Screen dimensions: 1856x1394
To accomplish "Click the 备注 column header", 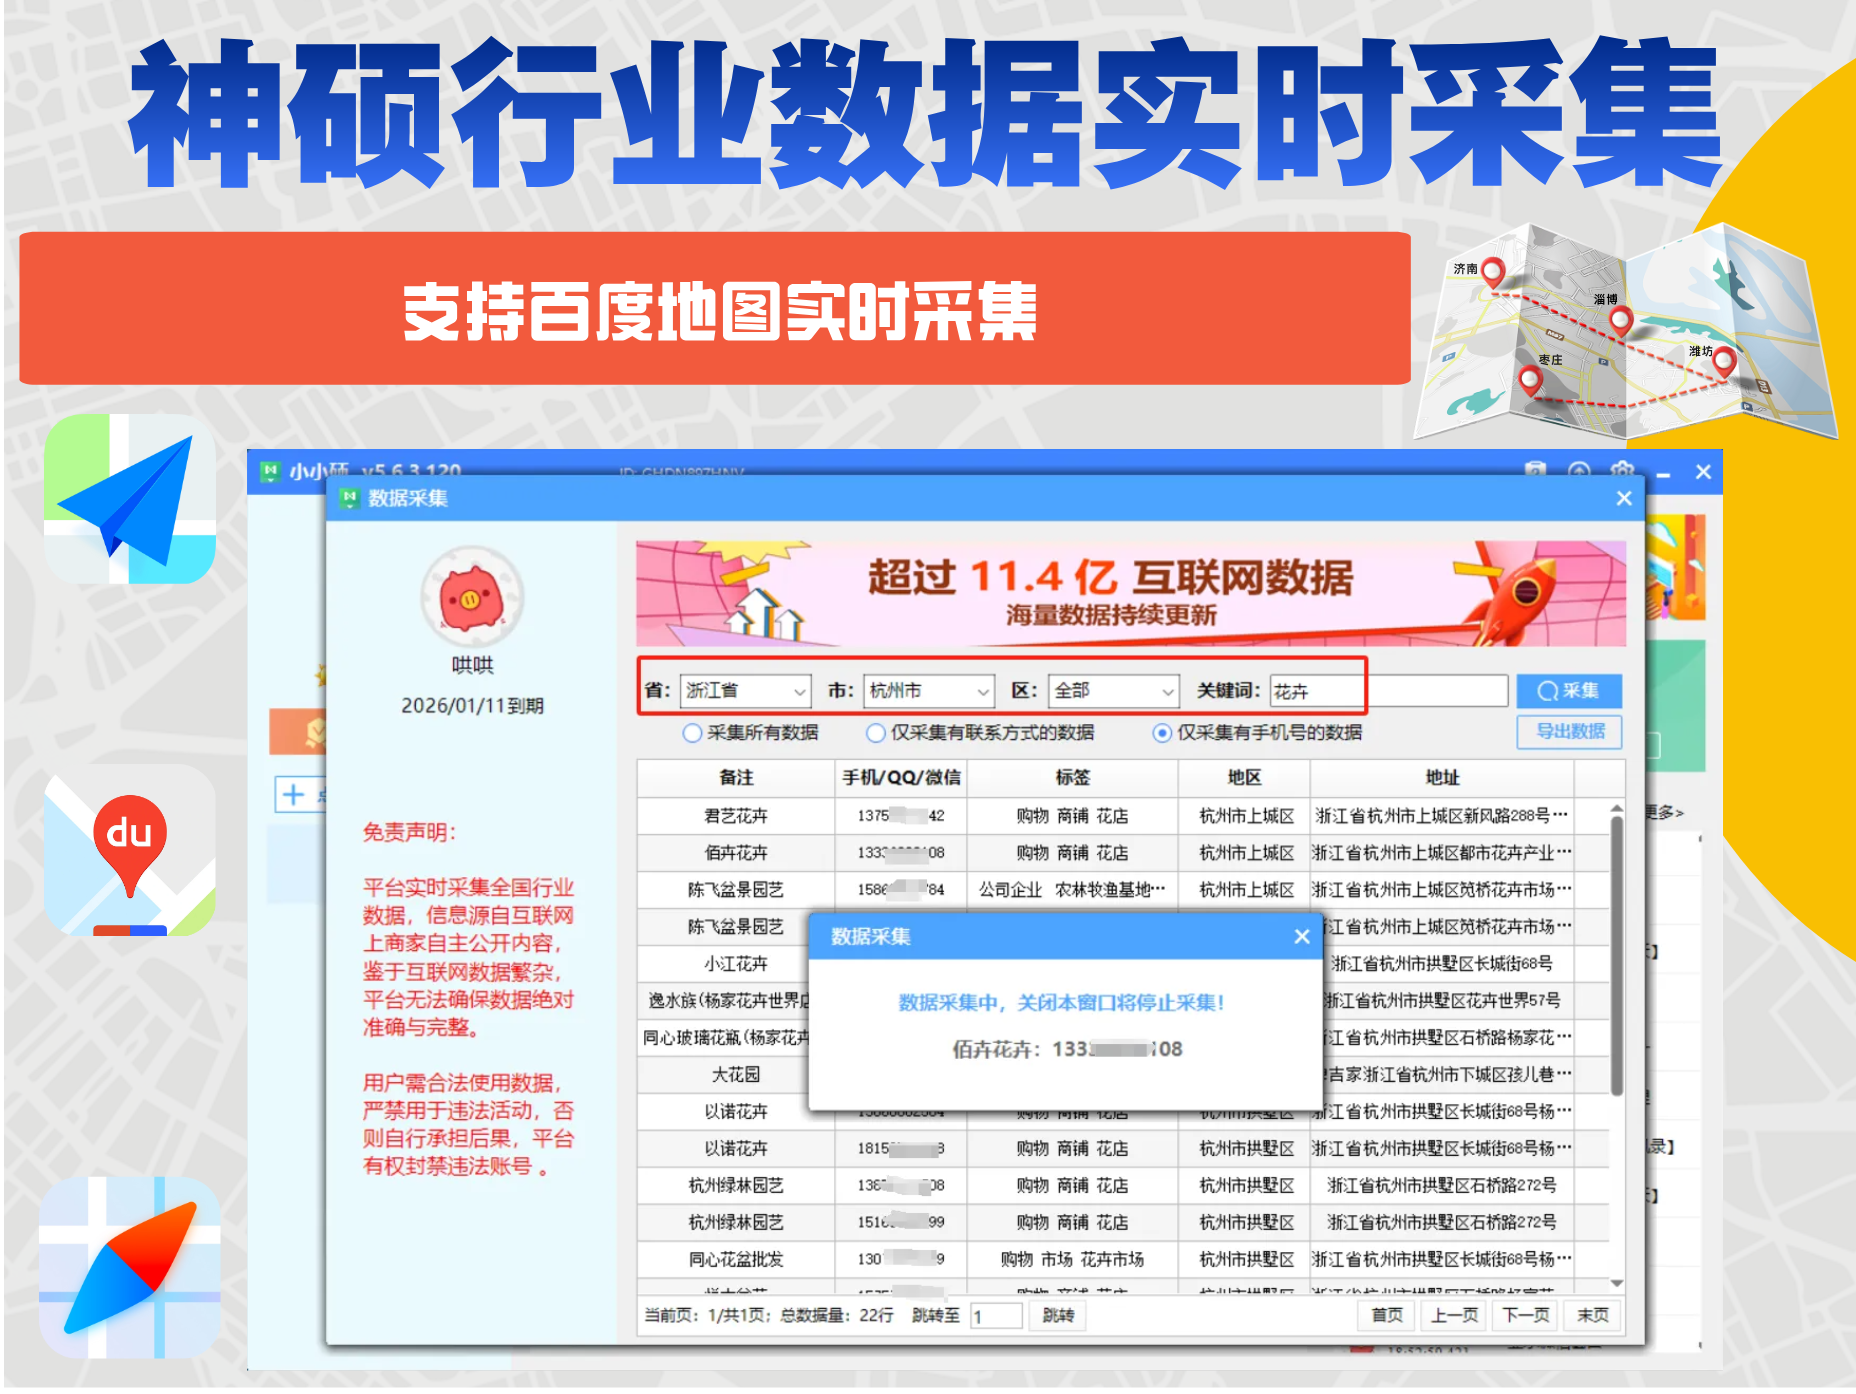I will 736,778.
